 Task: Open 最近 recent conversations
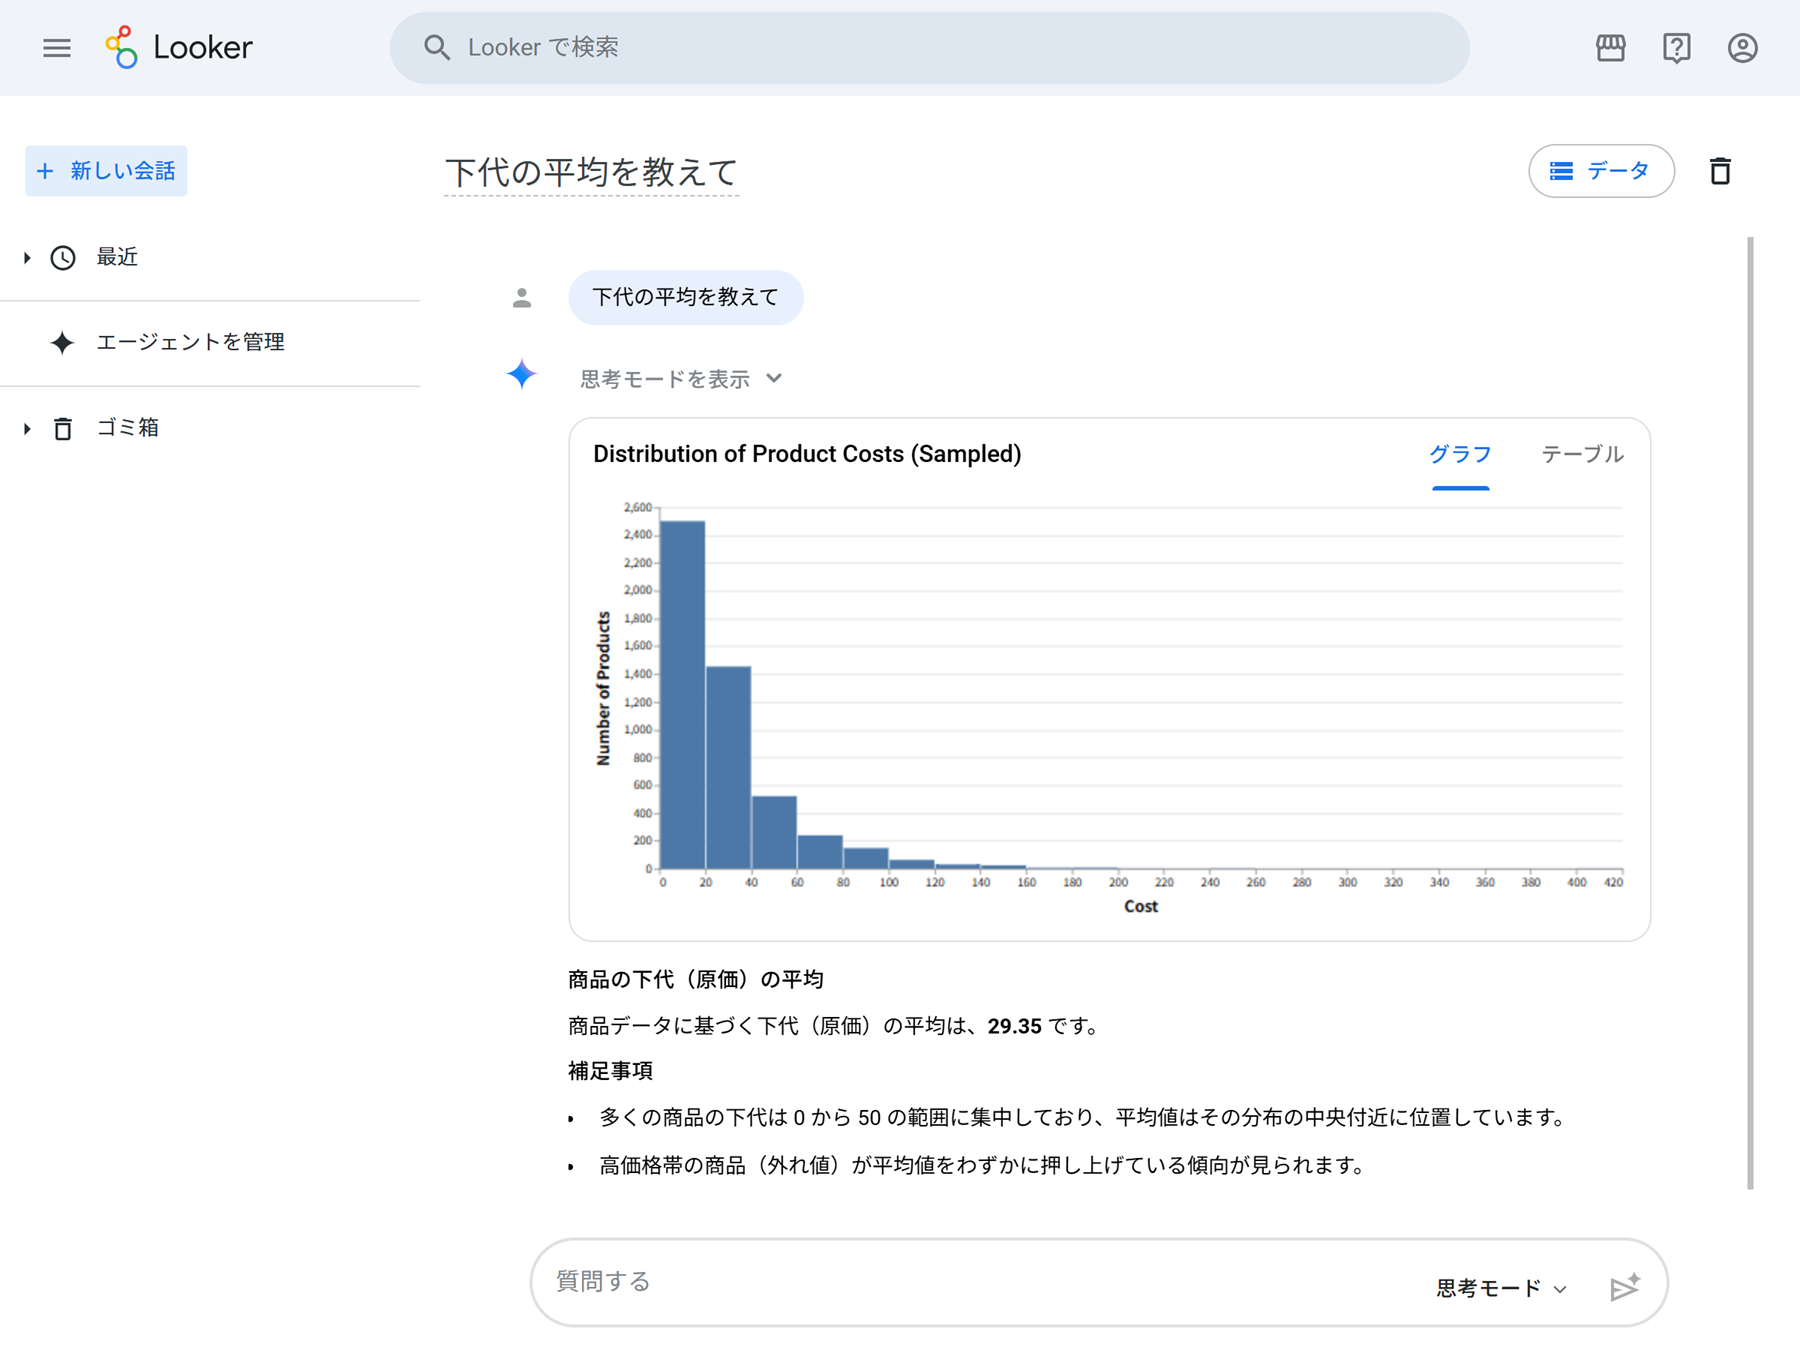click(x=117, y=258)
